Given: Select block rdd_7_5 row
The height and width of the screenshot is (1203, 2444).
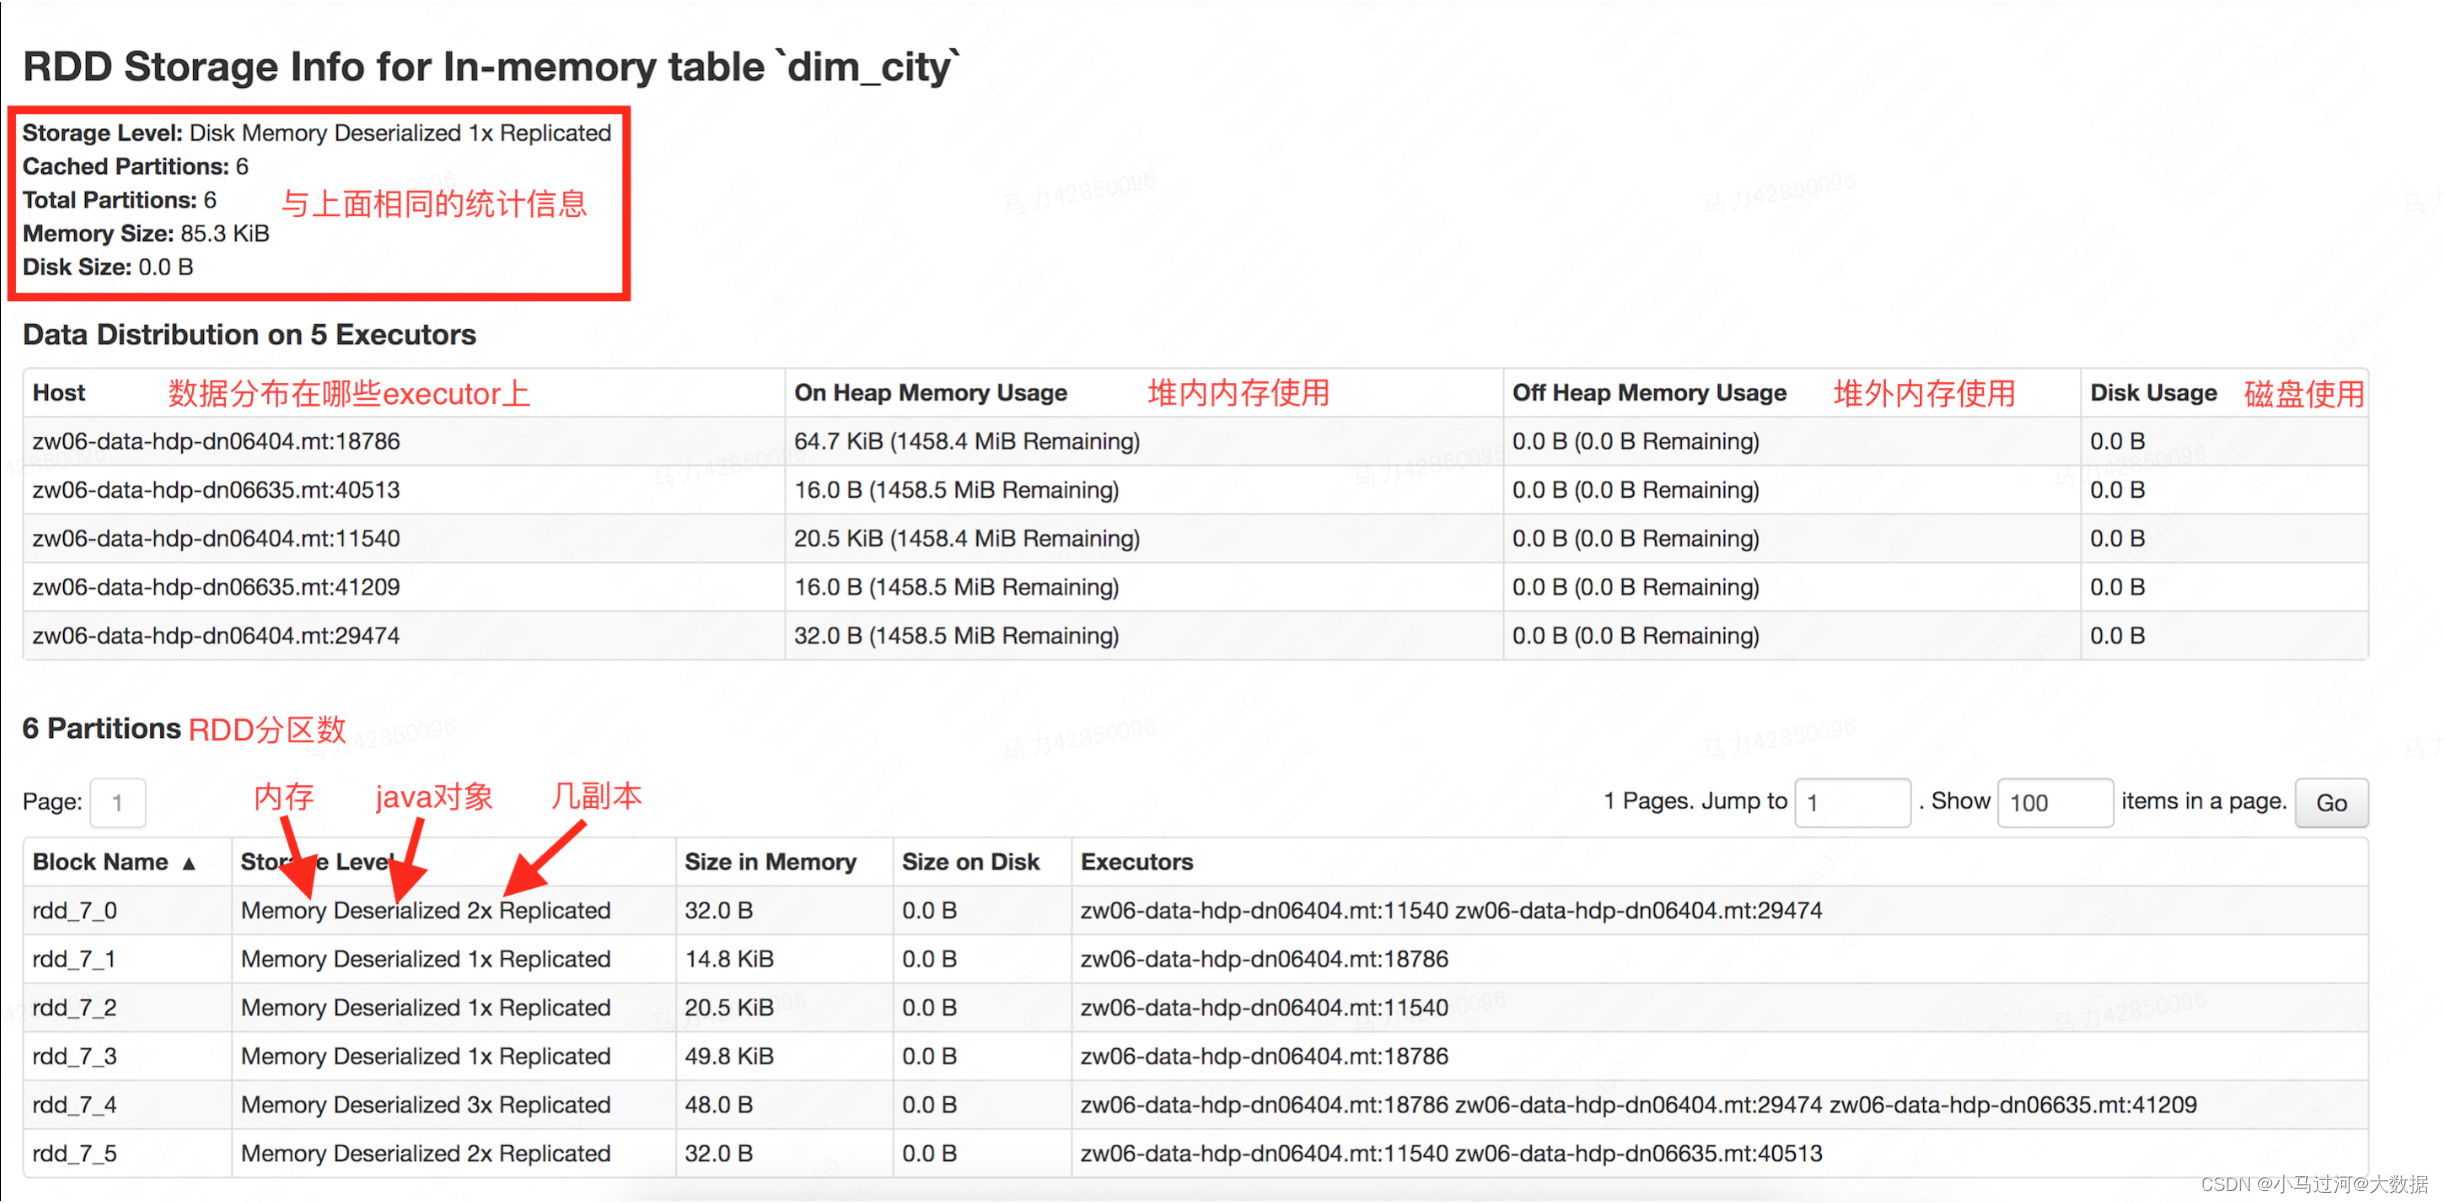Looking at the screenshot, I should (75, 1154).
